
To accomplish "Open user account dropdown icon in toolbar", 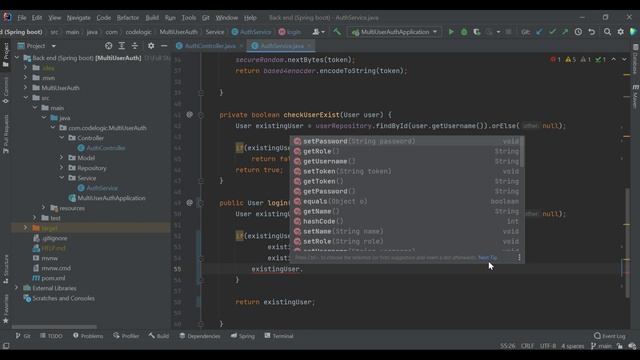I will click(318, 32).
